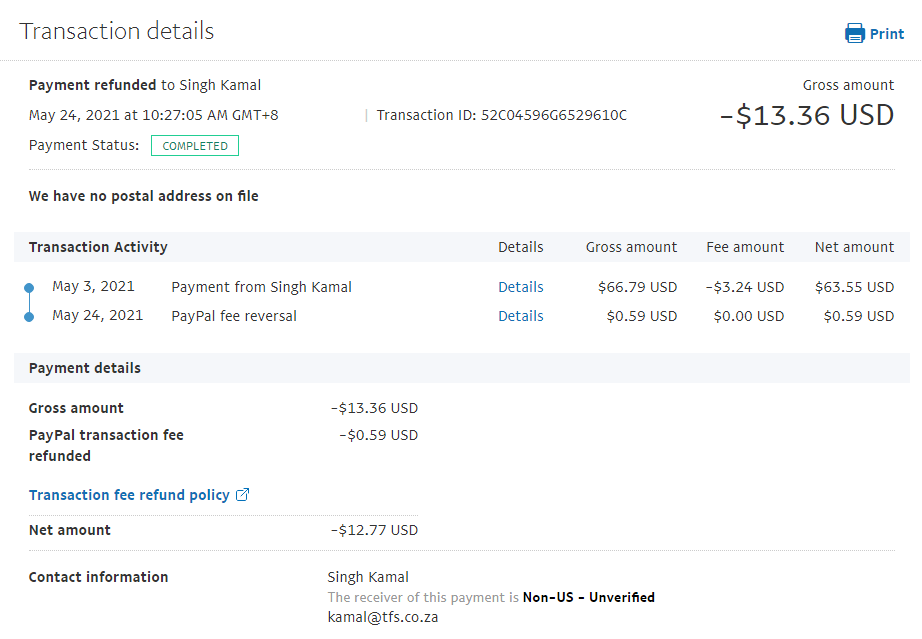The width and height of the screenshot is (922, 639).
Task: Click the Payment from Singh Kamal row label
Action: 261,287
